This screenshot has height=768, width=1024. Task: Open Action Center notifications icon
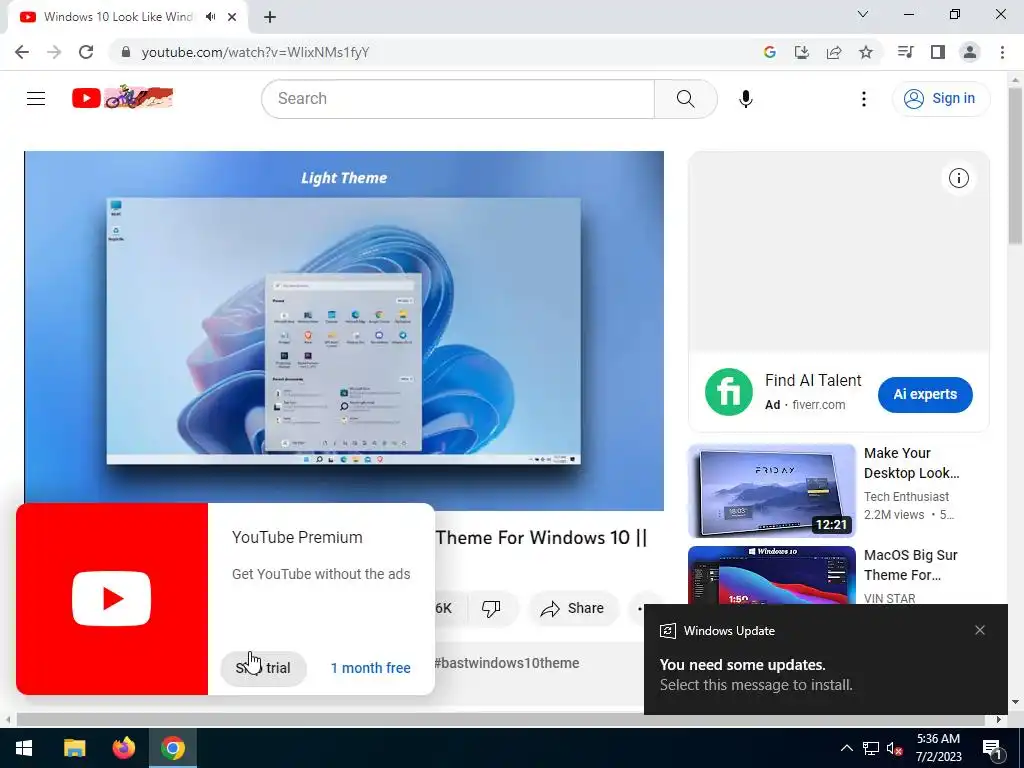[x=992, y=748]
